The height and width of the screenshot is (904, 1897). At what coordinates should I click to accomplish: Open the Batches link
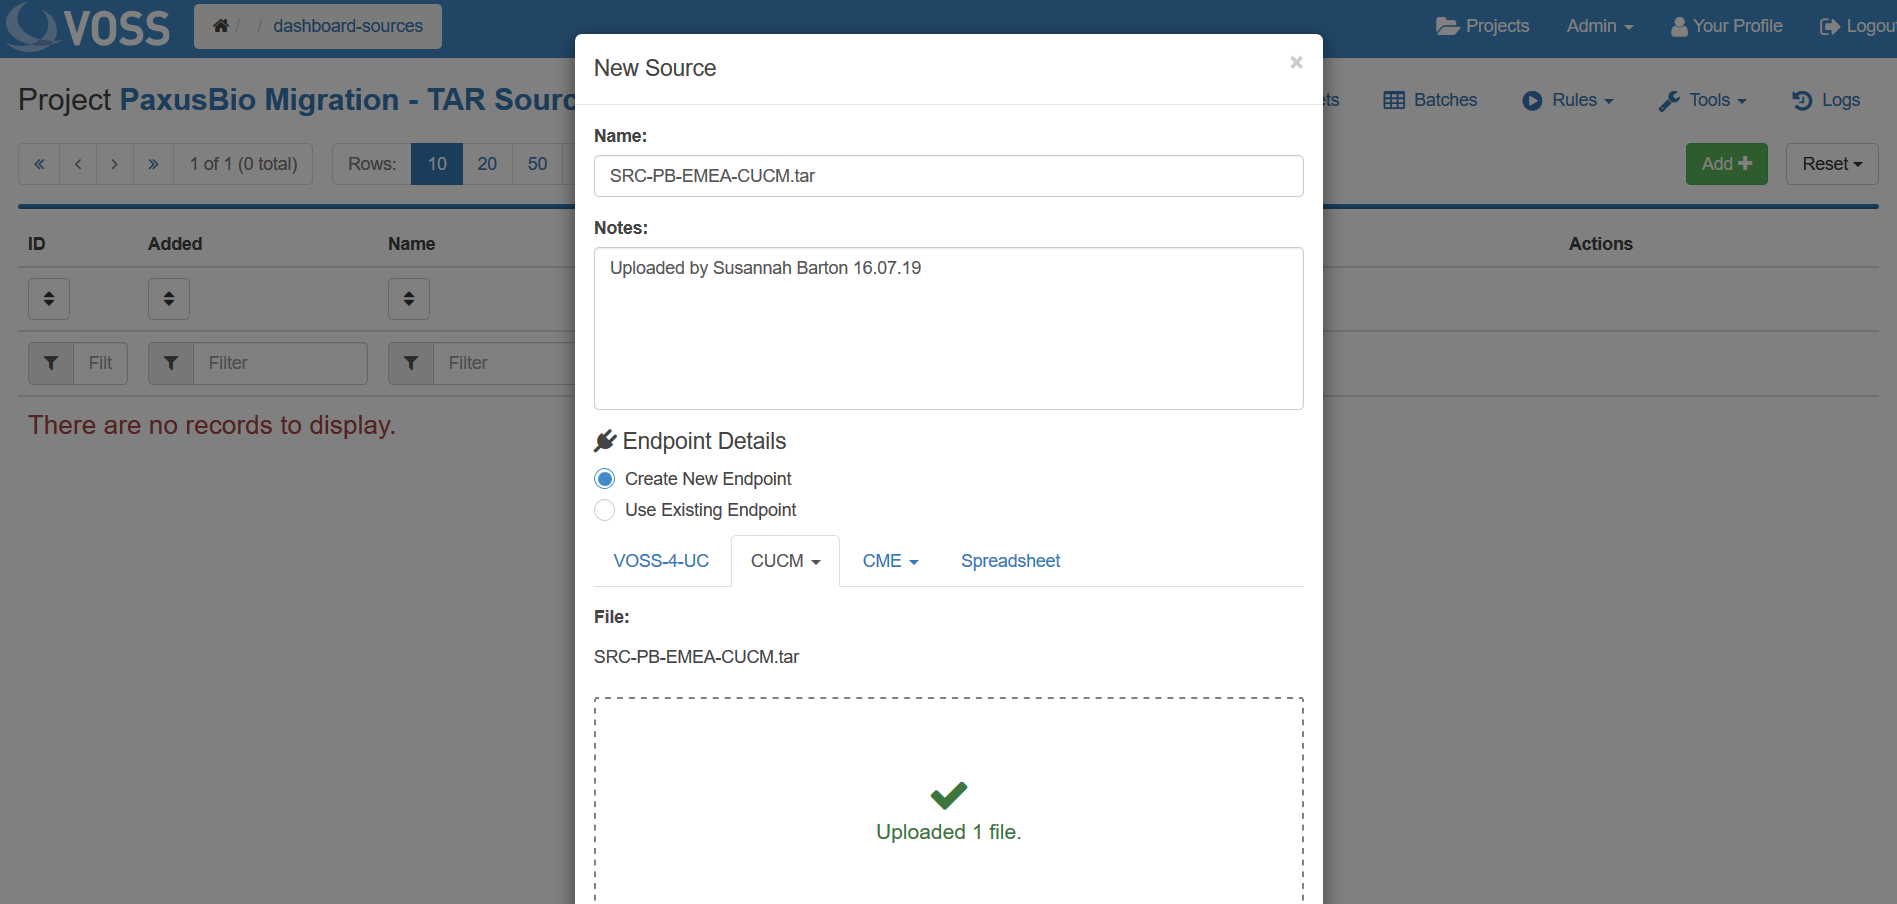click(1430, 100)
